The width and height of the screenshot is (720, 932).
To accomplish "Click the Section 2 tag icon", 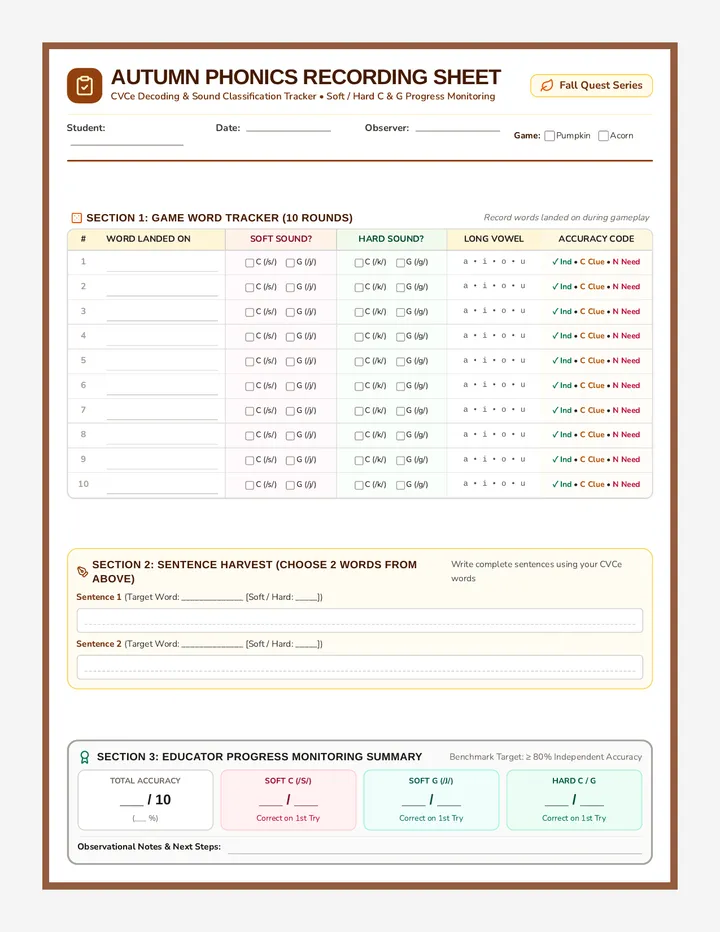I will (83, 572).
